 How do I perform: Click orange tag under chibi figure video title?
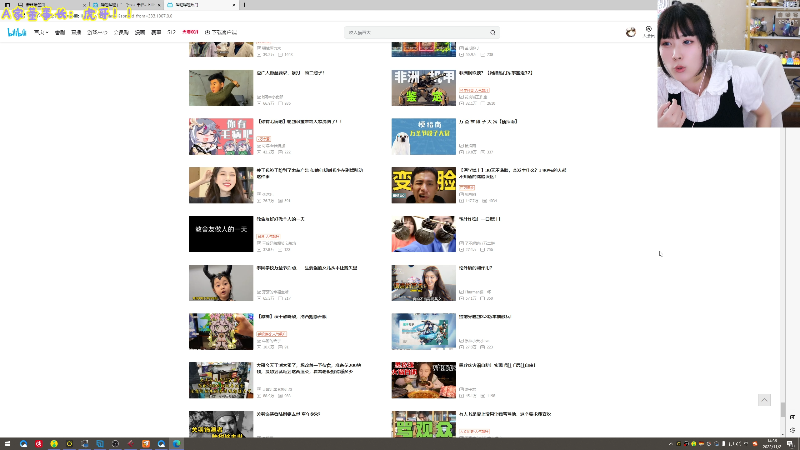click(271, 334)
